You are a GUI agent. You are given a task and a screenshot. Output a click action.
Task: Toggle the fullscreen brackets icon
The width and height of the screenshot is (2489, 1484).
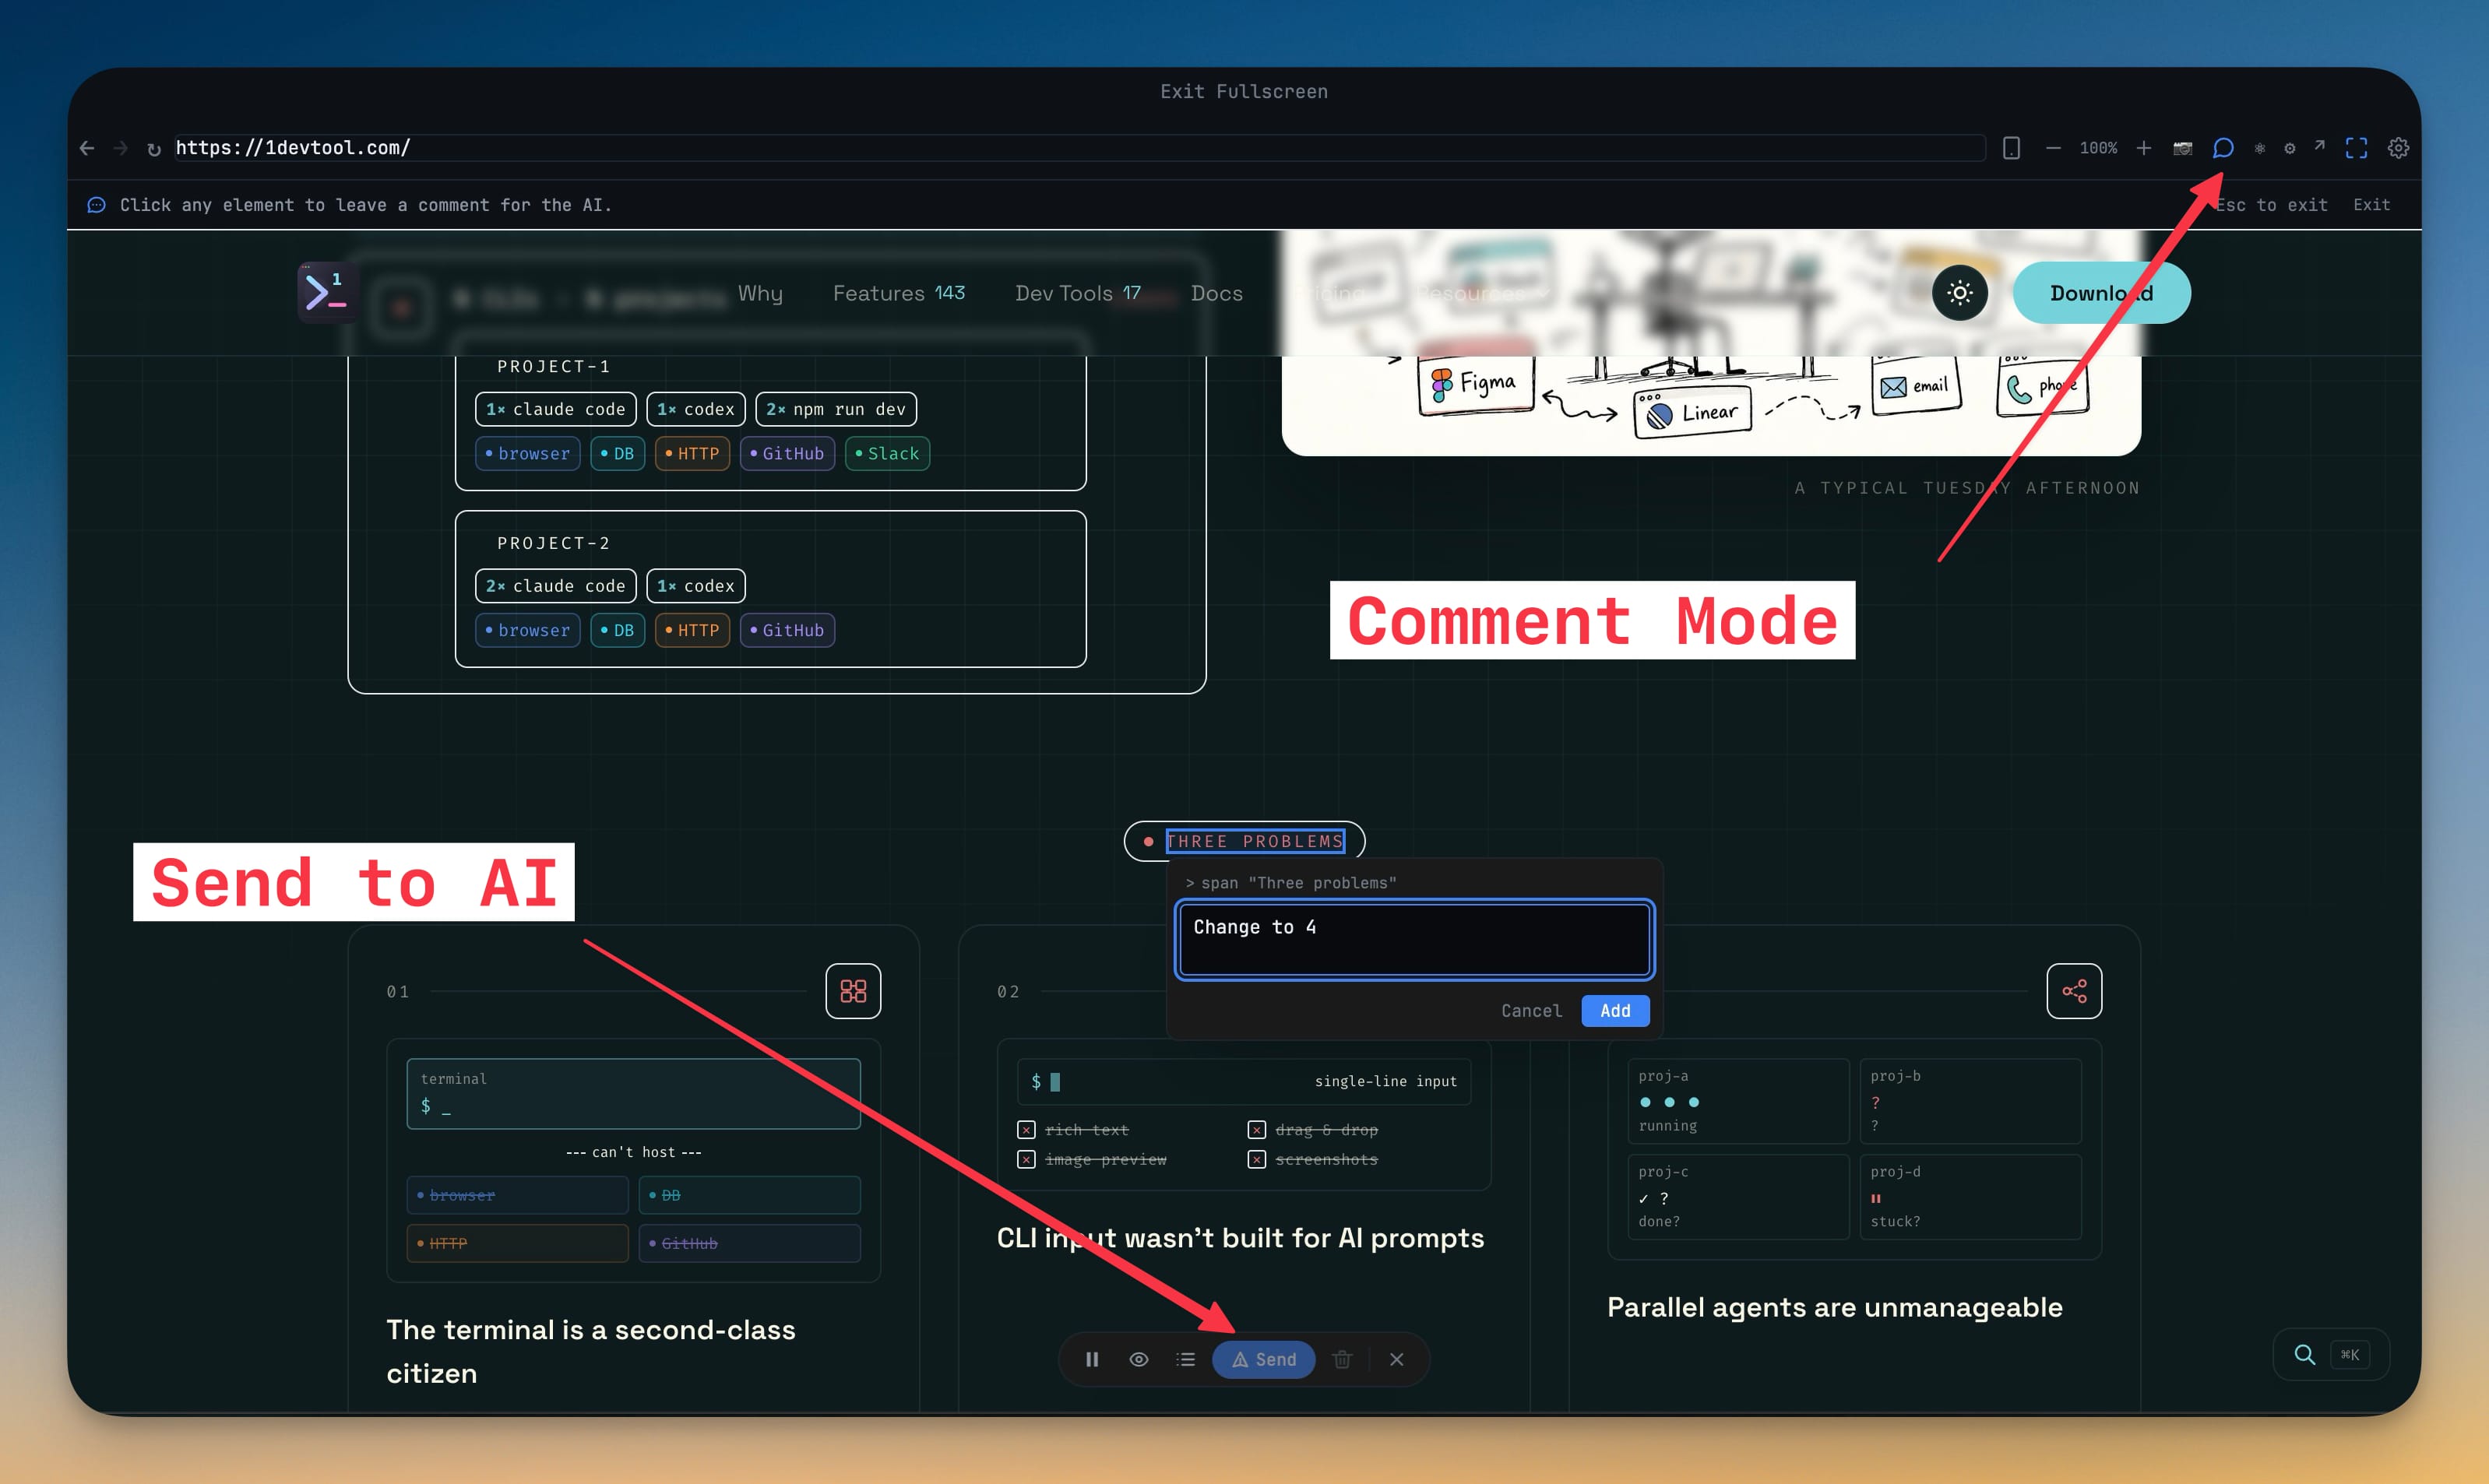click(2356, 148)
